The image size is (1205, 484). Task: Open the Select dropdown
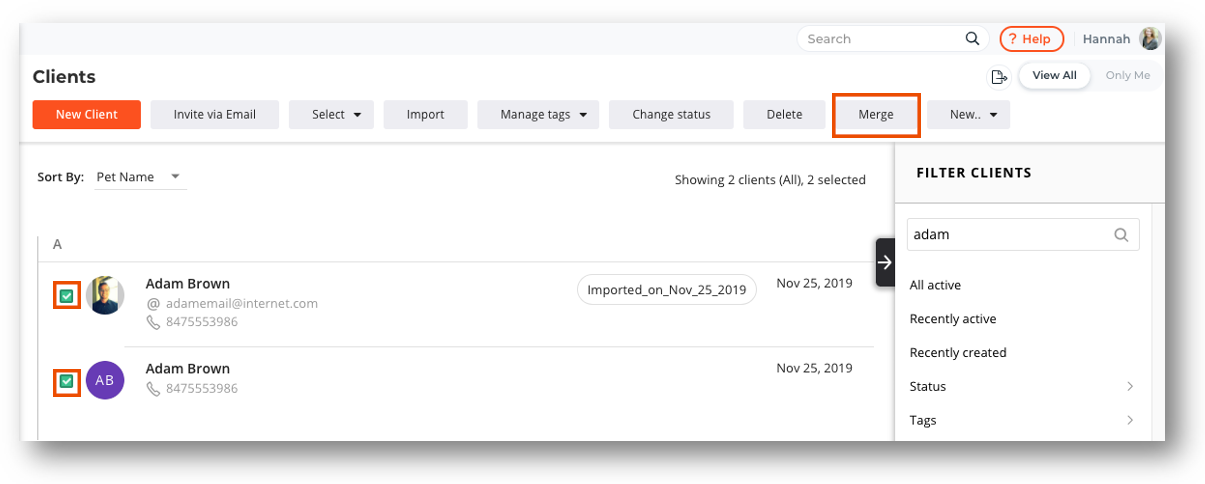point(331,115)
